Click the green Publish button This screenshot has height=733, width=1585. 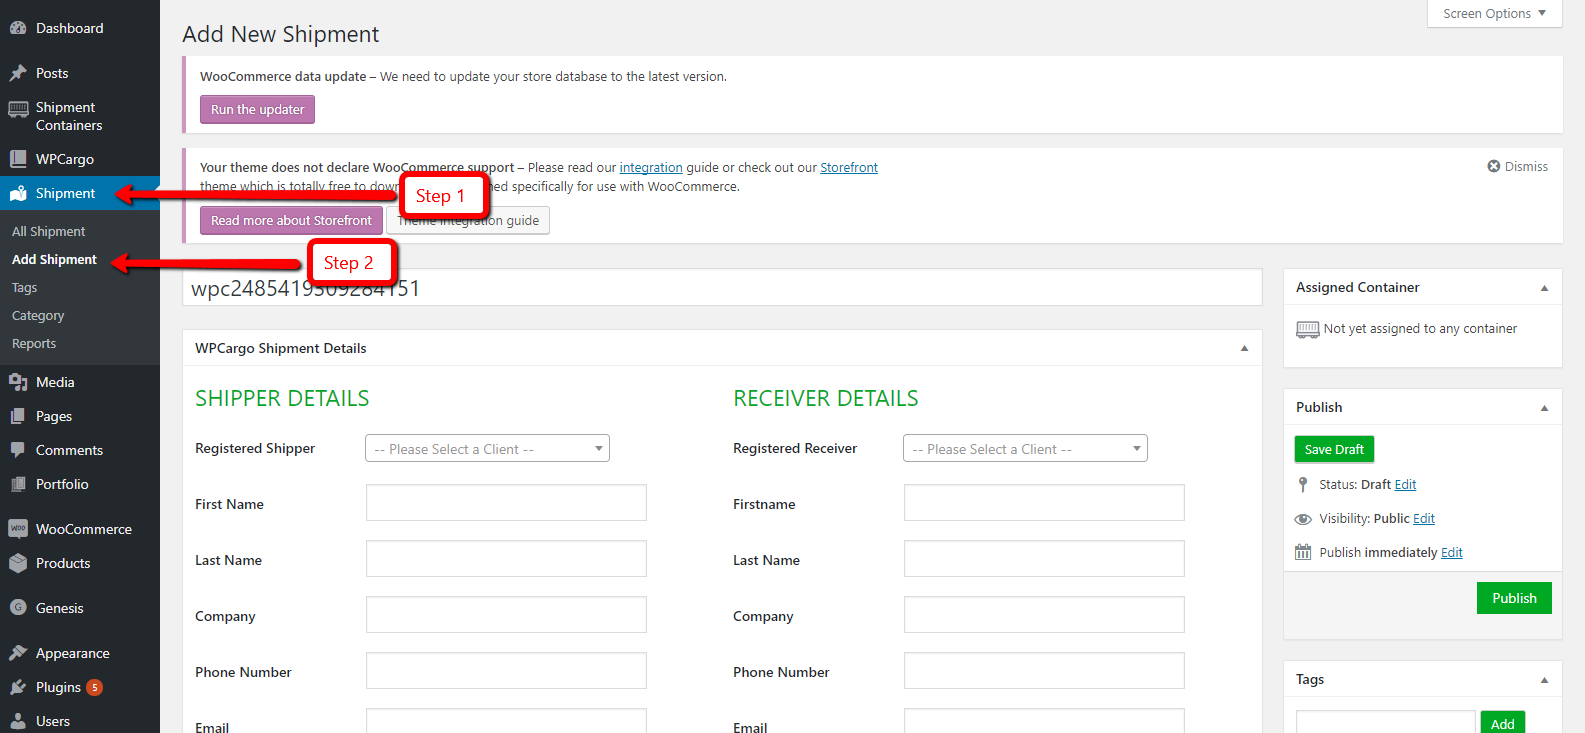(1514, 598)
